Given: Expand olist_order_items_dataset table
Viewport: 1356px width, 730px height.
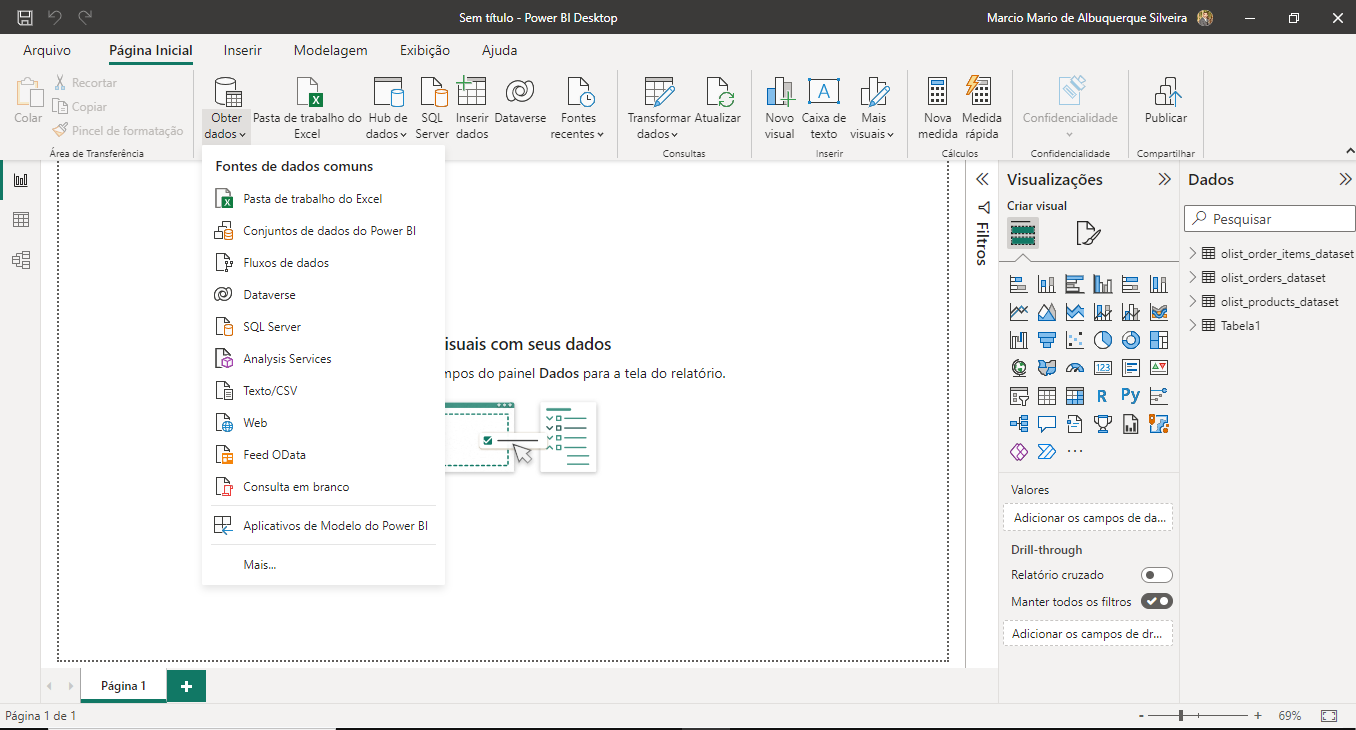Looking at the screenshot, I should click(x=1193, y=254).
